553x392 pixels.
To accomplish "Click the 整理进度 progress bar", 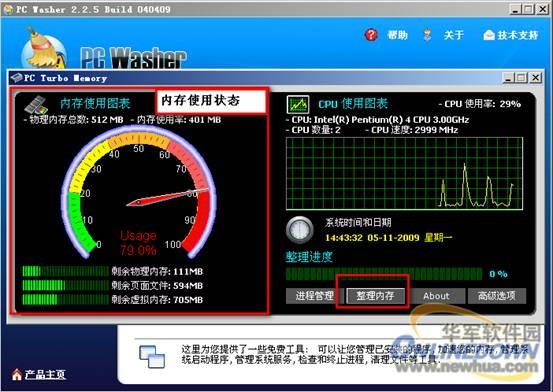I will [x=384, y=274].
